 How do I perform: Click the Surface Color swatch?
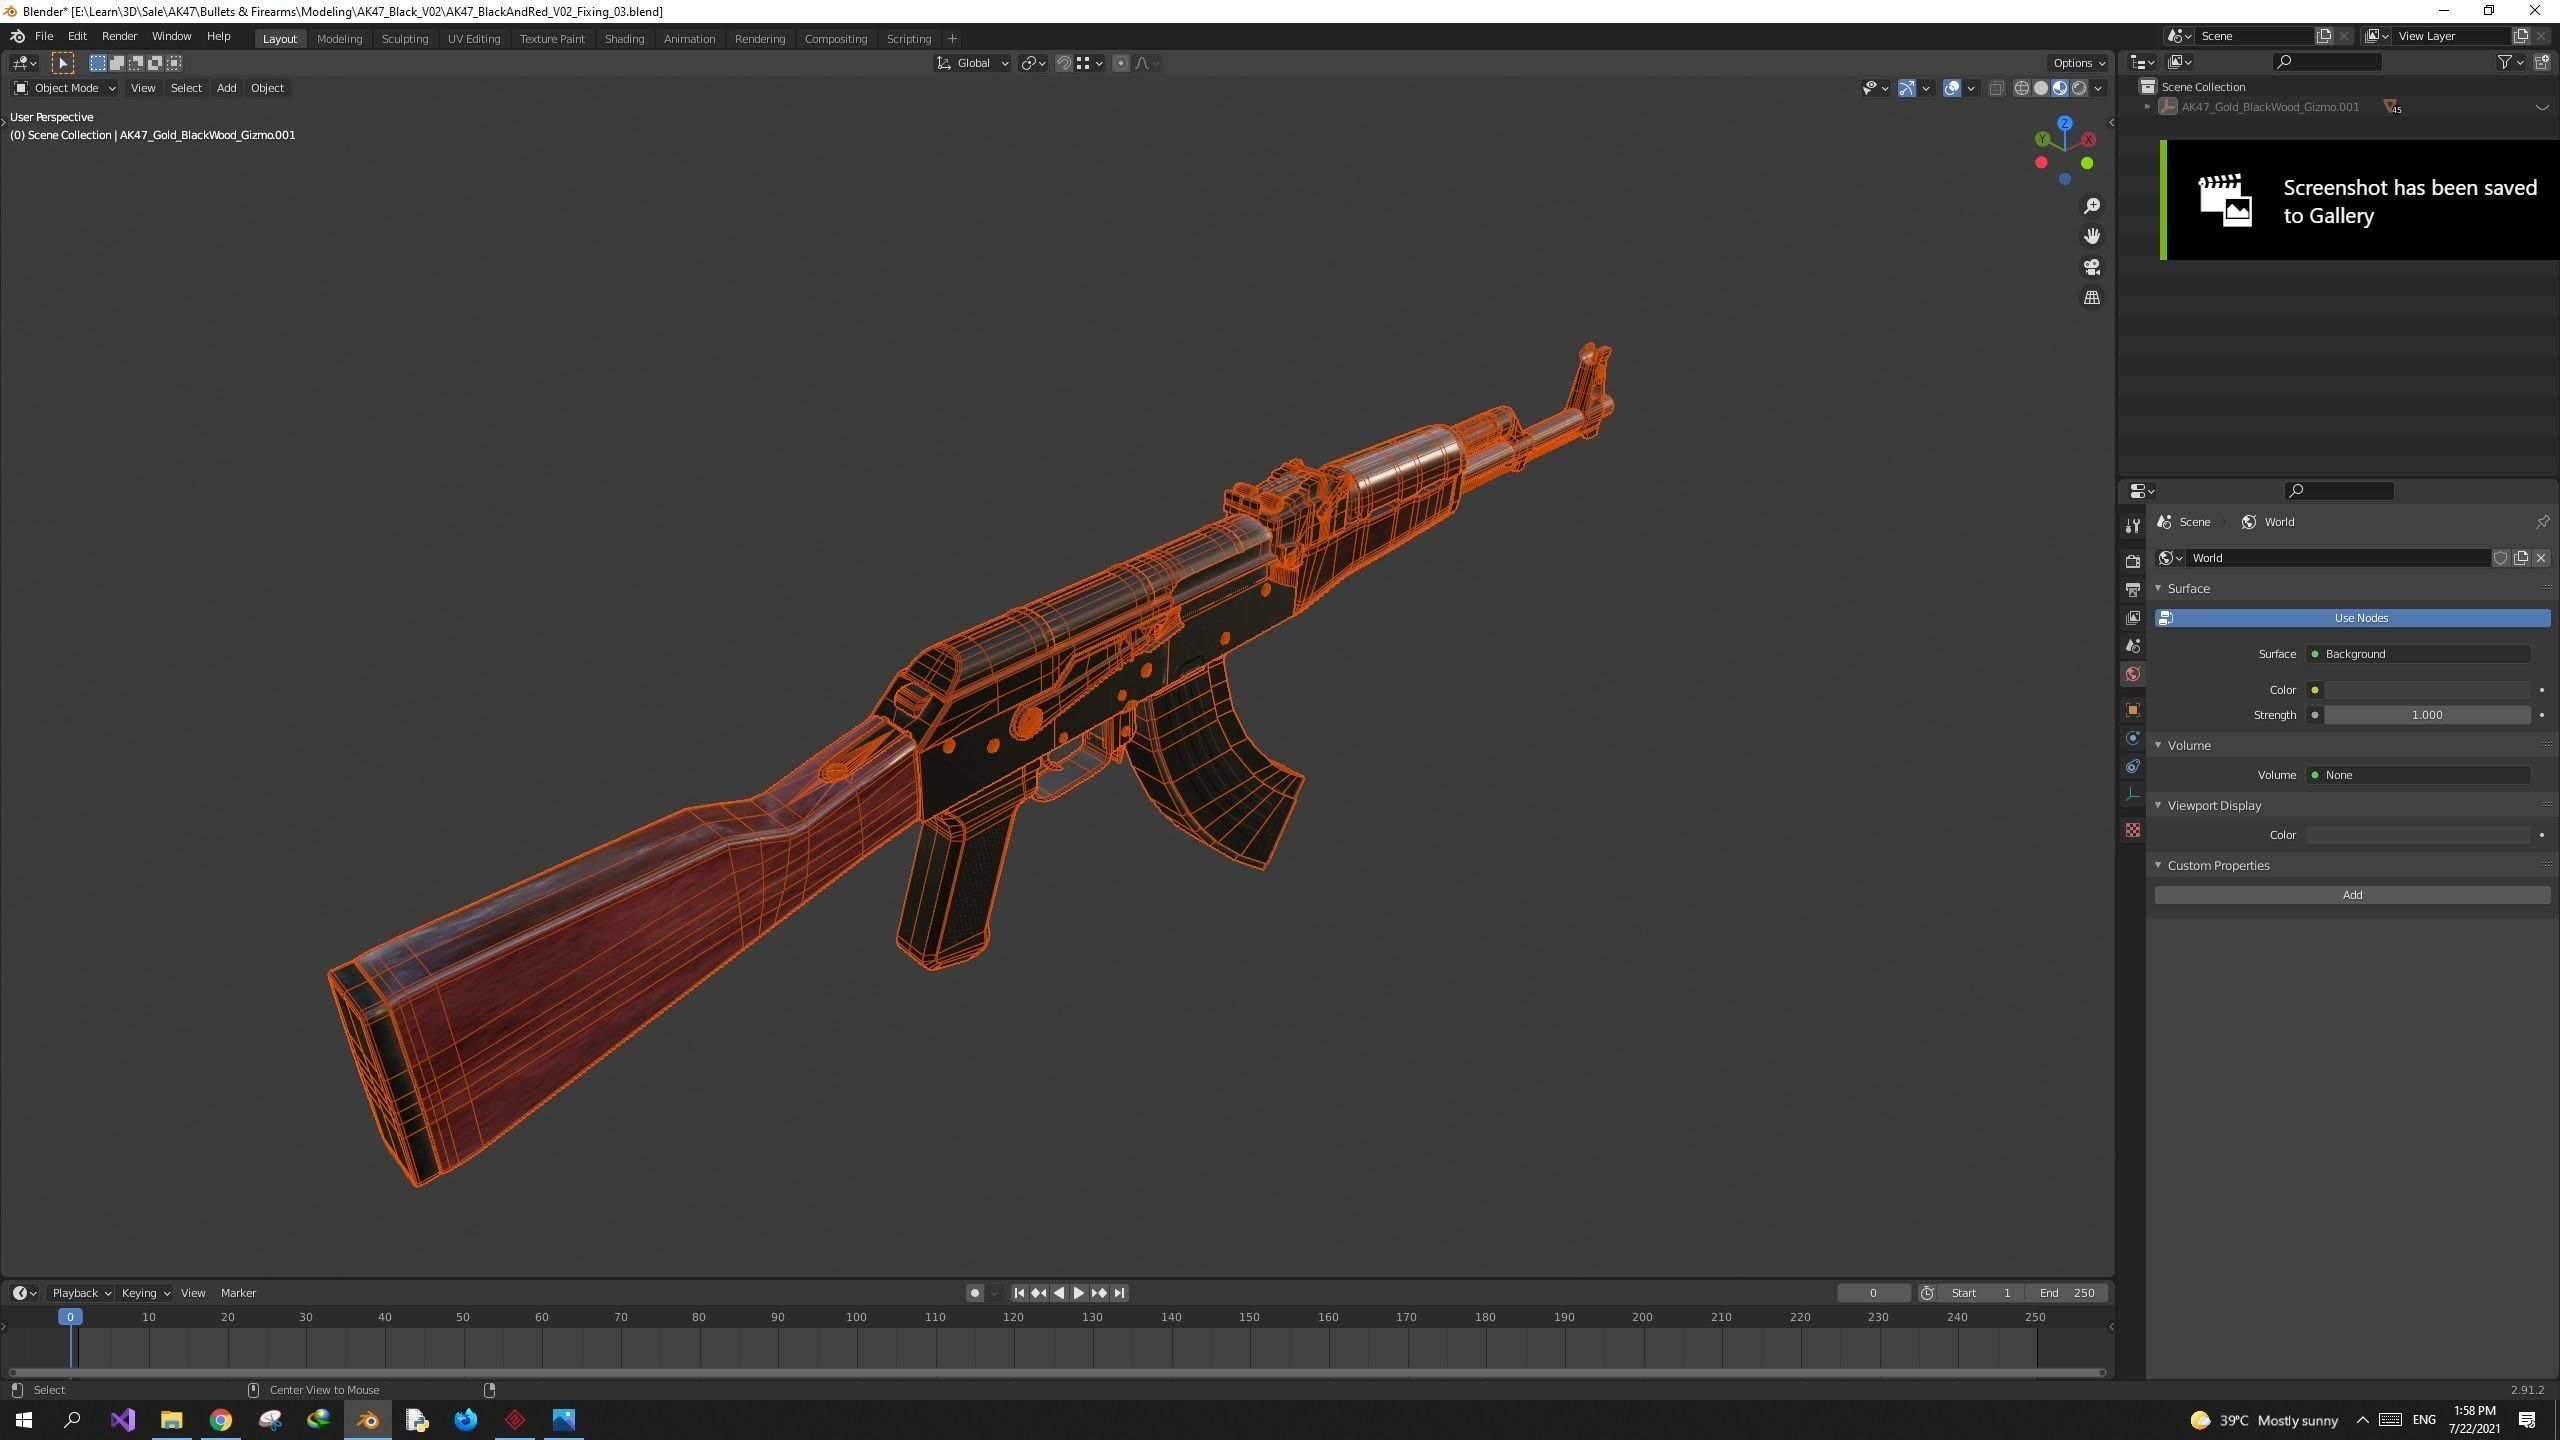(x=2427, y=690)
